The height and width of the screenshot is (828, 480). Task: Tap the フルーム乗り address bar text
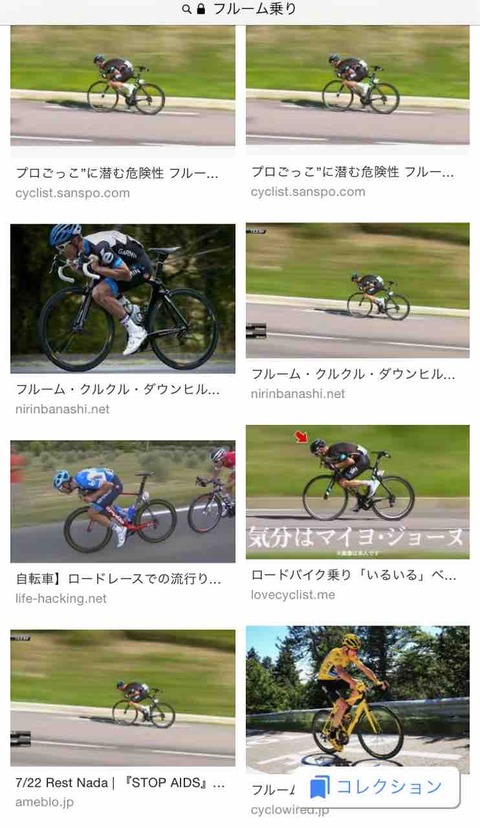[255, 9]
